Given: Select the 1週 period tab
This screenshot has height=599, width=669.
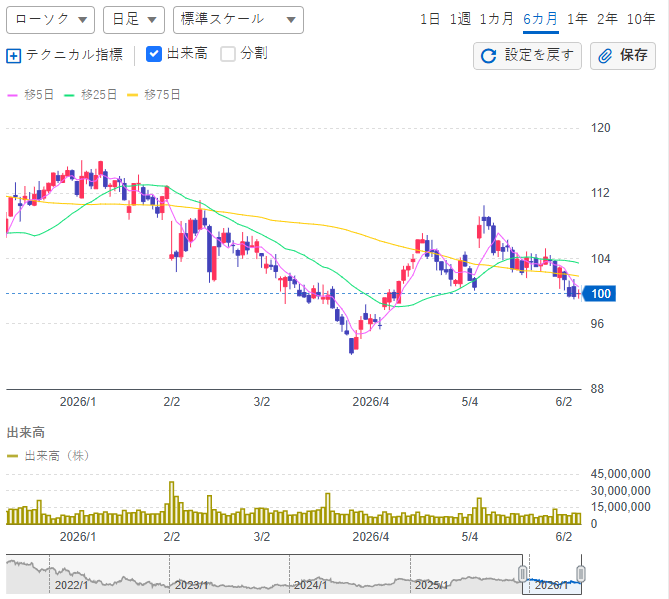Looking at the screenshot, I should pos(460,19).
